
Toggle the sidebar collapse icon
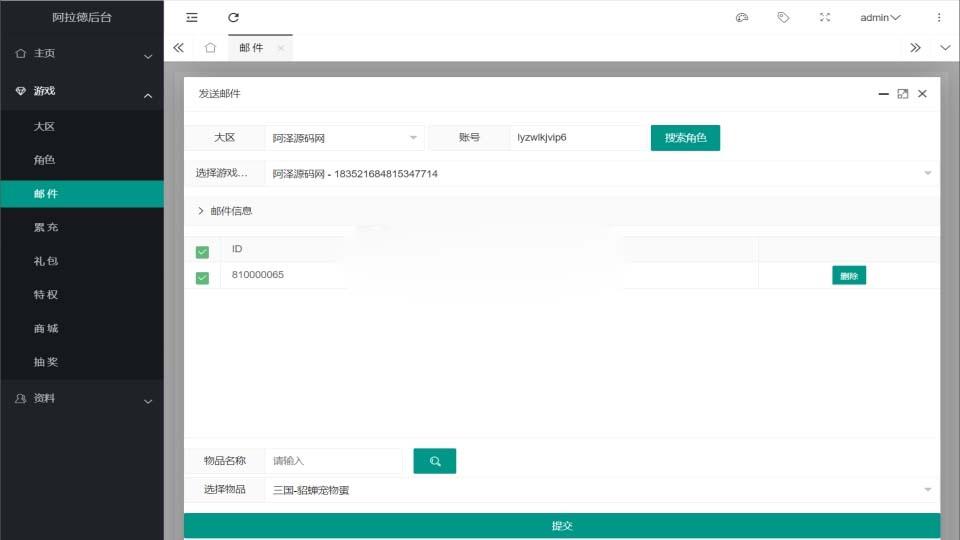click(x=192, y=17)
